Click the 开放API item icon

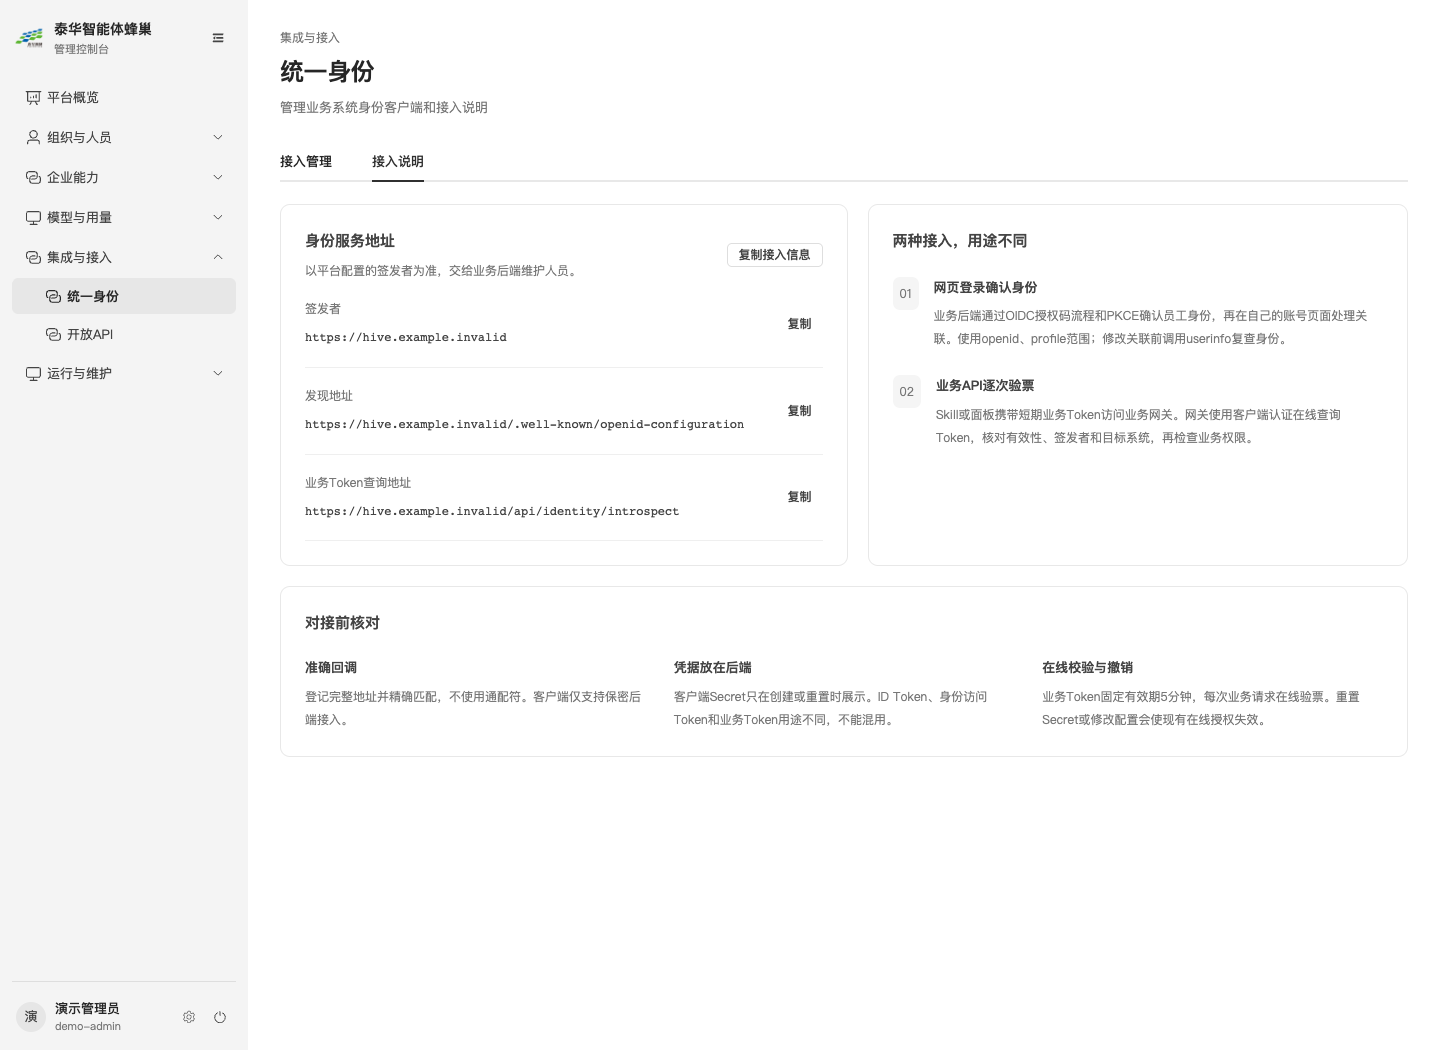coord(53,334)
